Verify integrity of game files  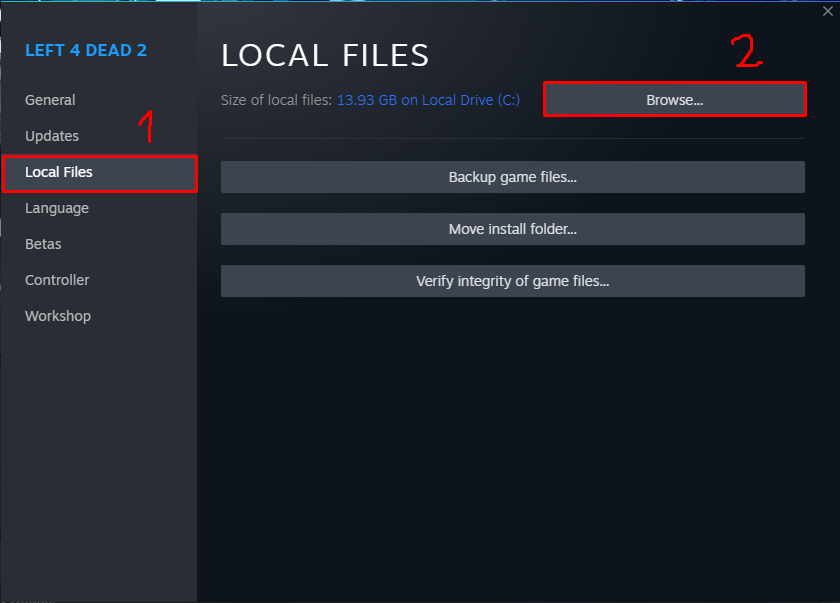(513, 281)
